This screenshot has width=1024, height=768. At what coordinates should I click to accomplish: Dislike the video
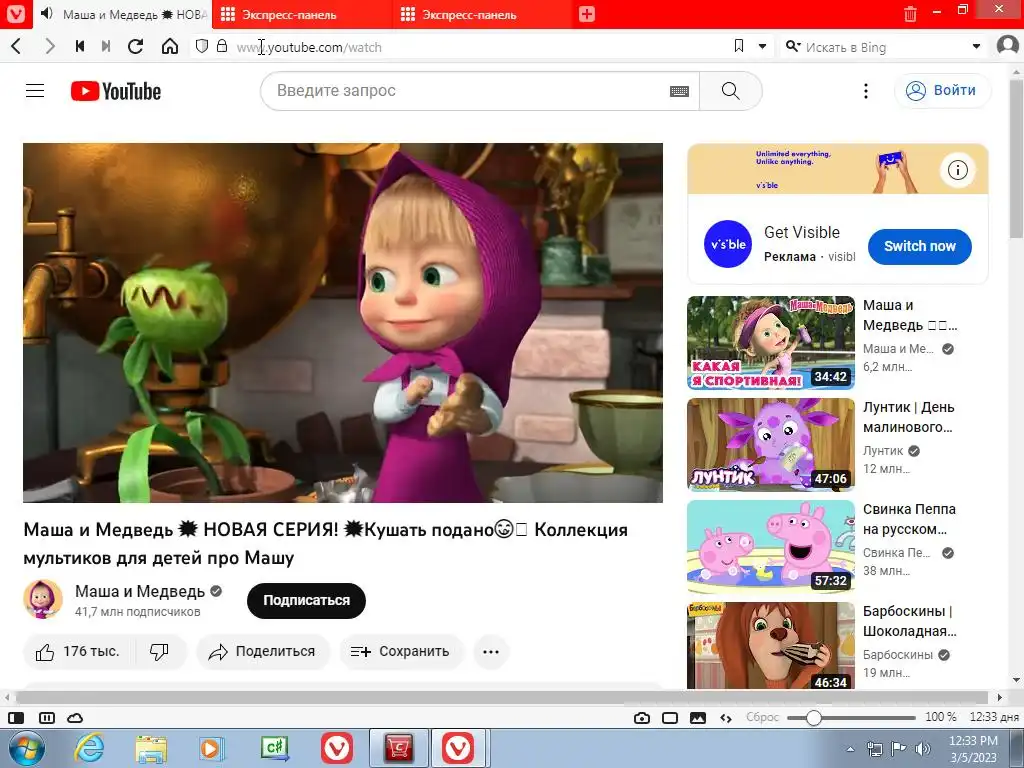(x=160, y=651)
